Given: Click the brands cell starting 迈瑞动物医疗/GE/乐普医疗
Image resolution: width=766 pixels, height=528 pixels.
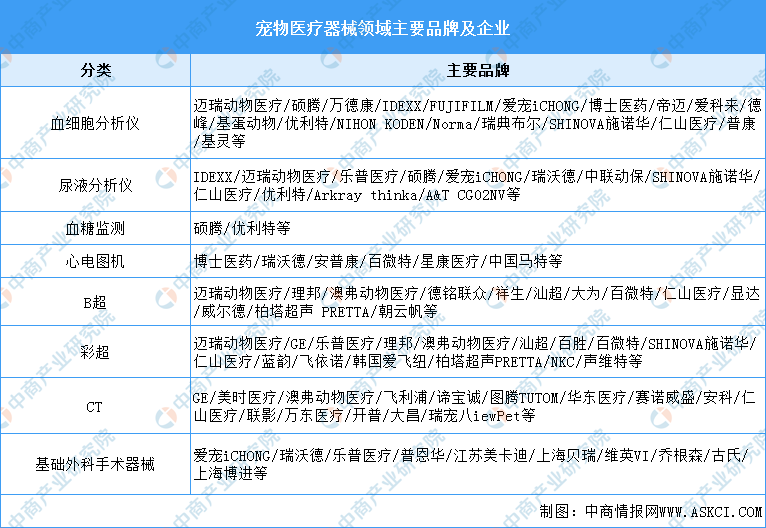Looking at the screenshot, I should pyautogui.click(x=478, y=352).
